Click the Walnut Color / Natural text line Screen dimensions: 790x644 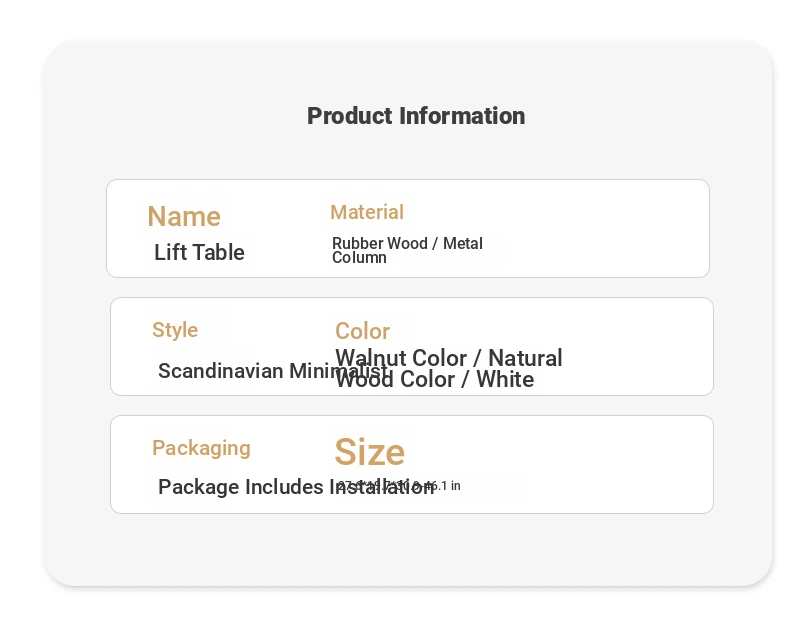[x=448, y=358]
